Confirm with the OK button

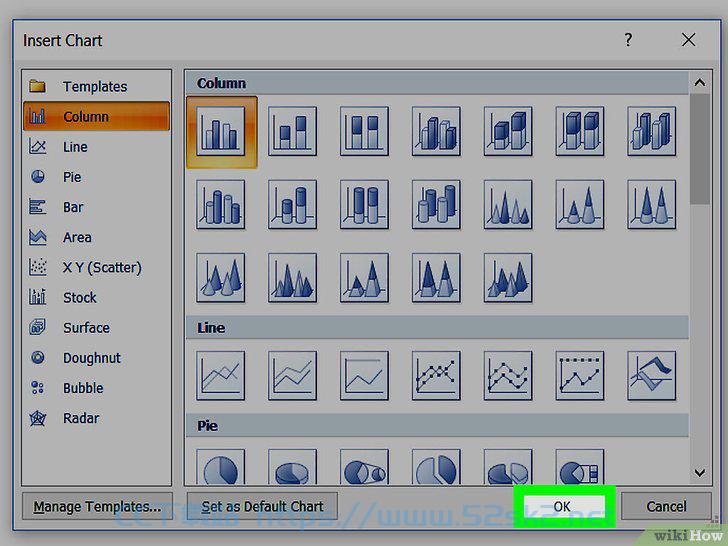point(564,507)
